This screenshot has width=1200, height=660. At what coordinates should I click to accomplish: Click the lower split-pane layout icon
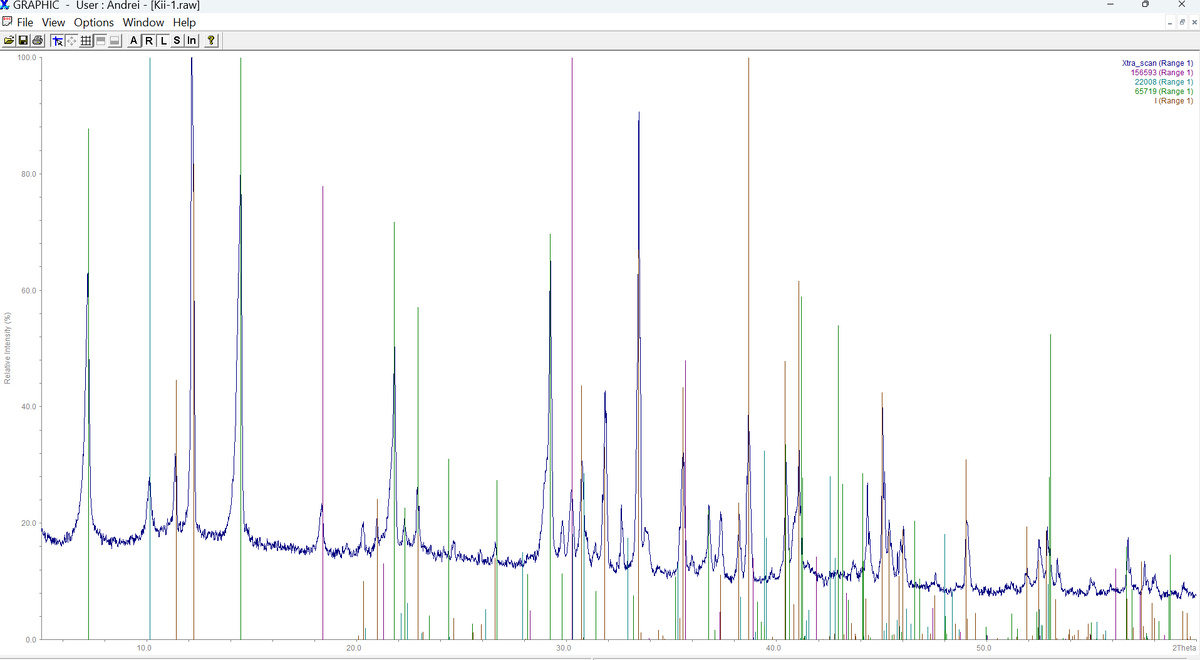point(115,41)
